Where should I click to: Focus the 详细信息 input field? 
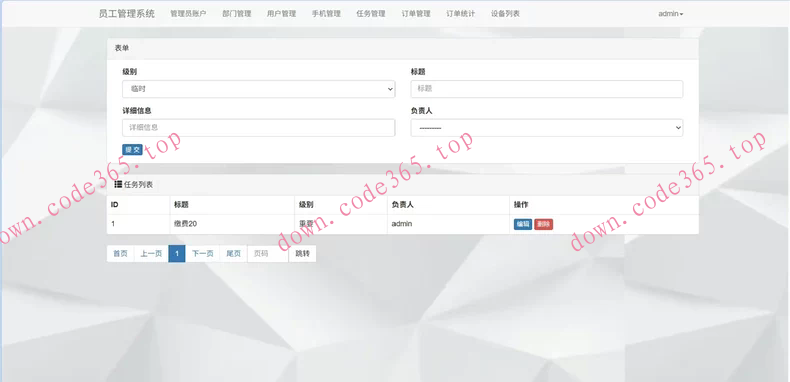[x=258, y=128]
